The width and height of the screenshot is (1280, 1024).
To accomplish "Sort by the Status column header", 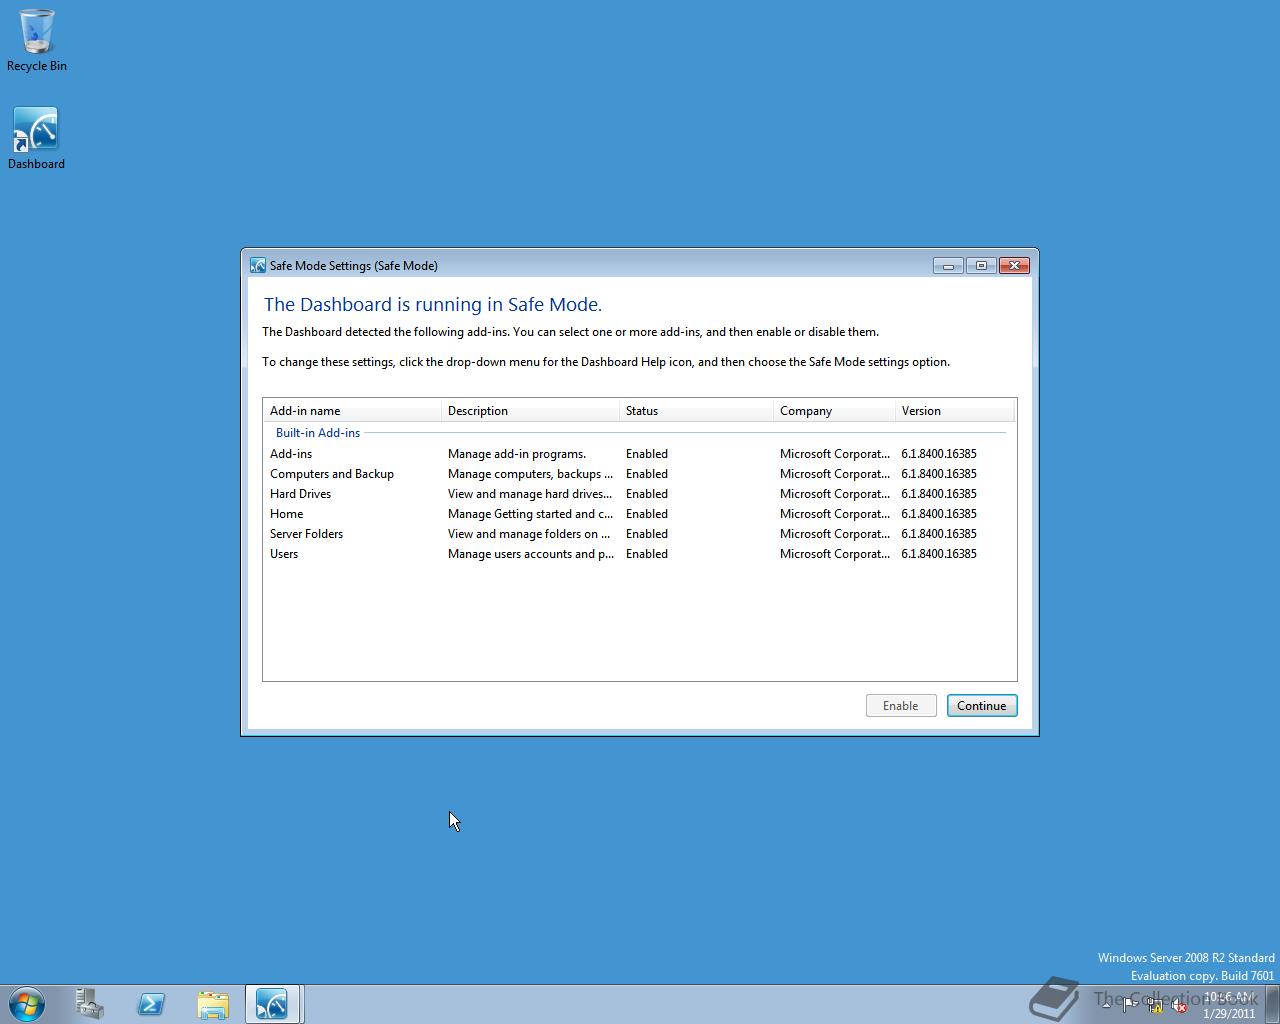I will point(696,411).
